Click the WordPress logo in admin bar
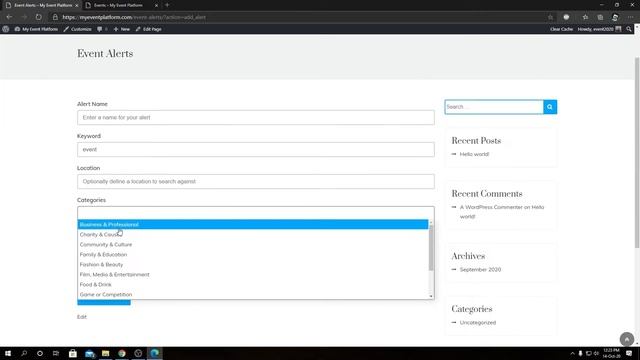Viewport: 640px width, 360px height. (x=6, y=29)
